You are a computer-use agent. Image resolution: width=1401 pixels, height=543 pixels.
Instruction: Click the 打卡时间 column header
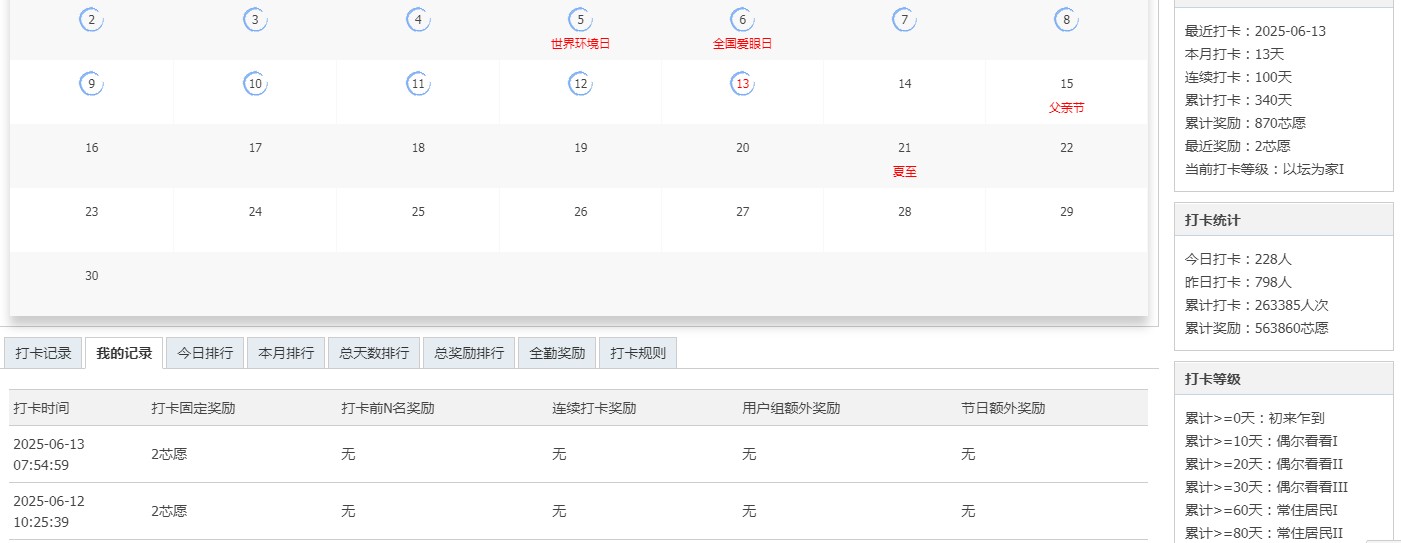click(41, 408)
